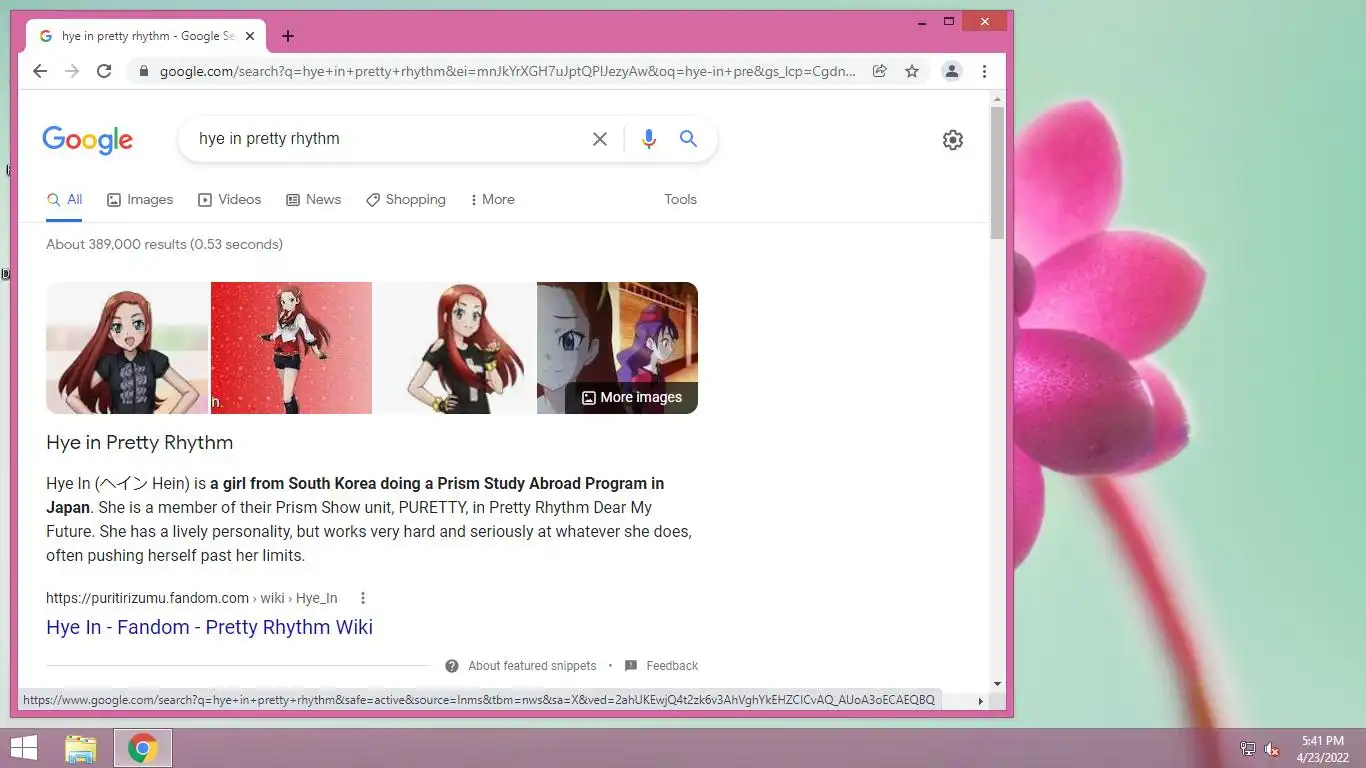The width and height of the screenshot is (1366, 768).
Task: Switch to the Videos tab
Action: tap(230, 199)
